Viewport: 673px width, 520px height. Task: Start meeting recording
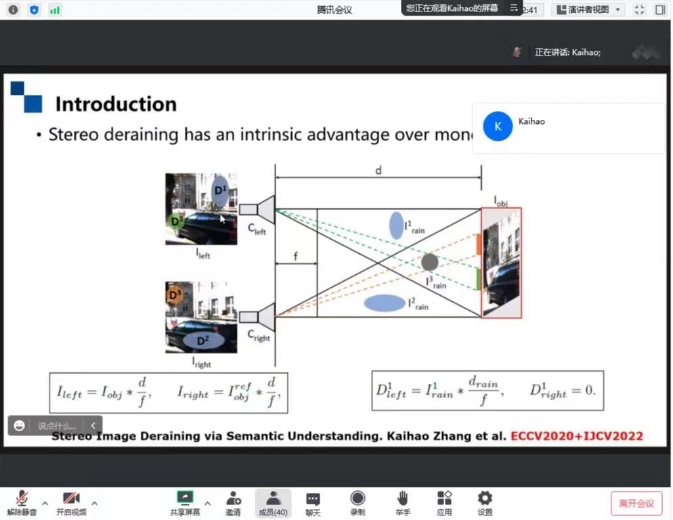[x=357, y=498]
